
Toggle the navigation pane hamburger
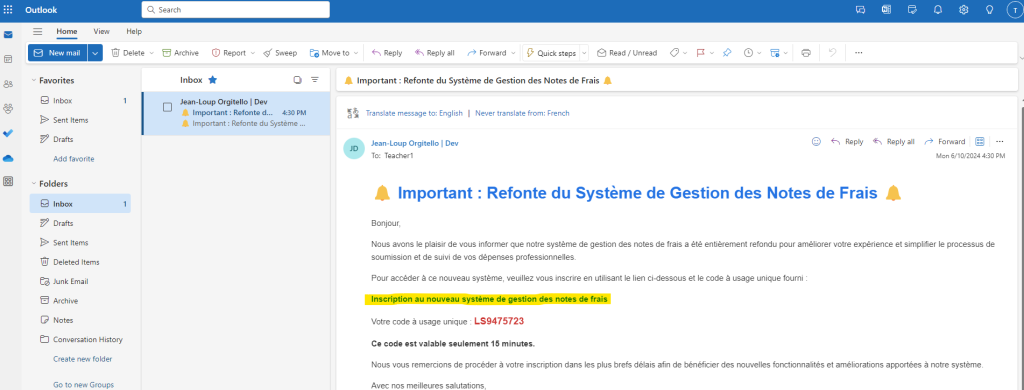click(38, 31)
